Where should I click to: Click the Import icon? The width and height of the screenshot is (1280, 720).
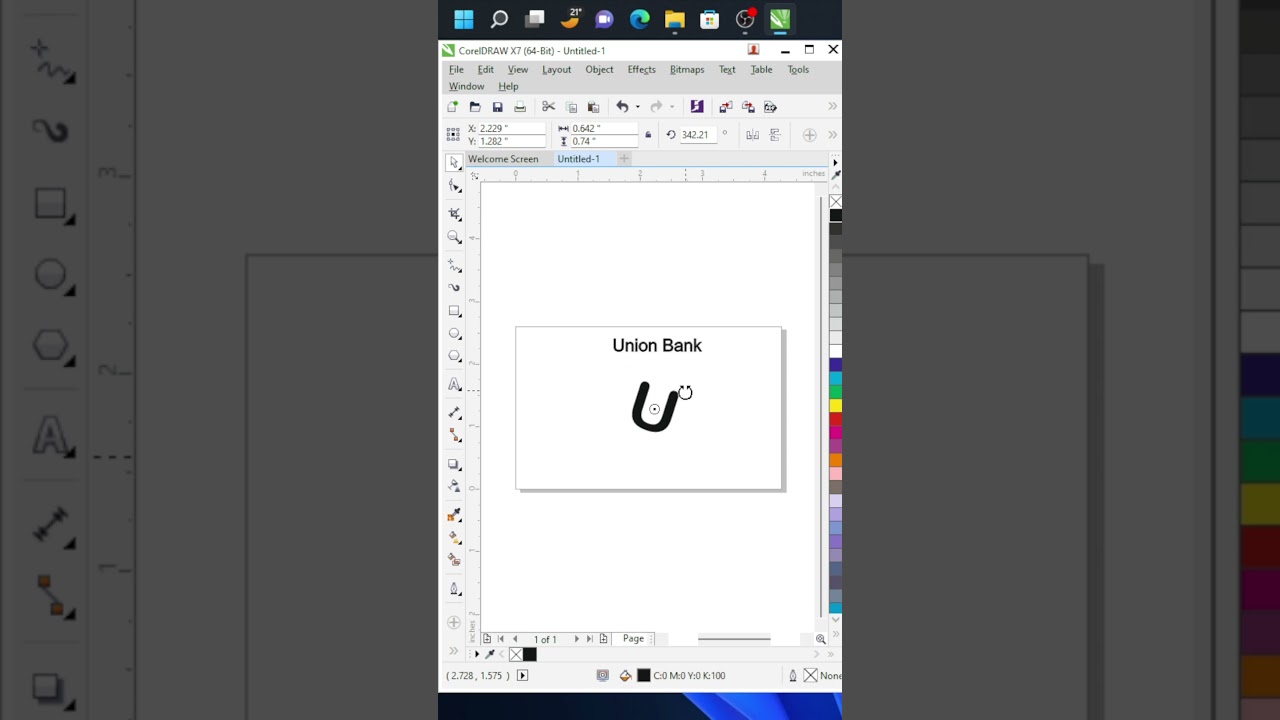(x=726, y=107)
